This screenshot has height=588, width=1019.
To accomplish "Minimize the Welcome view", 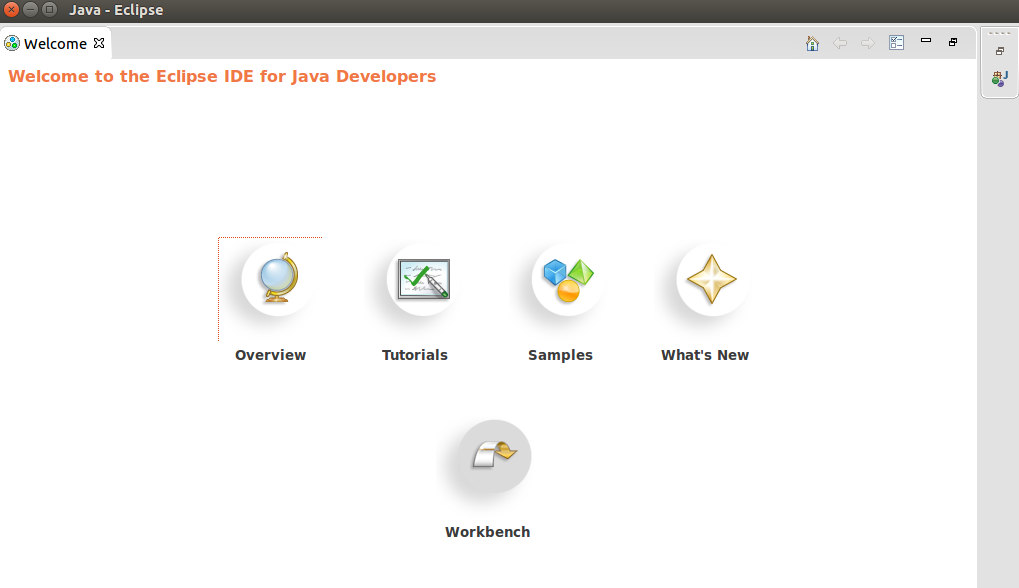I will click(926, 40).
